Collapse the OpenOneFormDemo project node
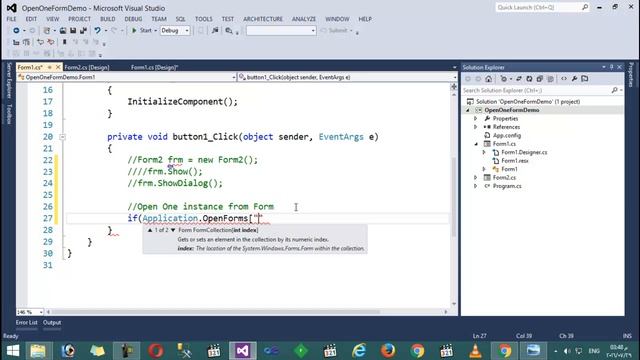640x360 pixels. tap(468, 110)
